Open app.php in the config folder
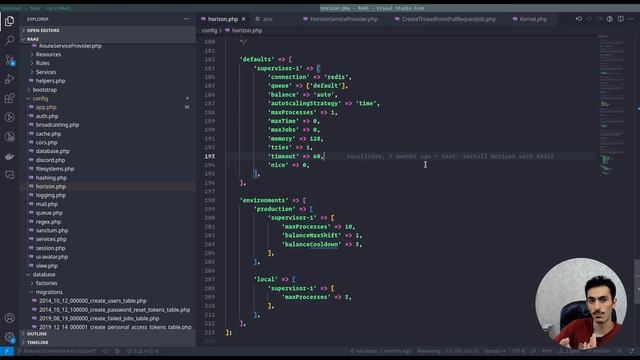Viewport: 640px width, 360px height. tap(46, 107)
